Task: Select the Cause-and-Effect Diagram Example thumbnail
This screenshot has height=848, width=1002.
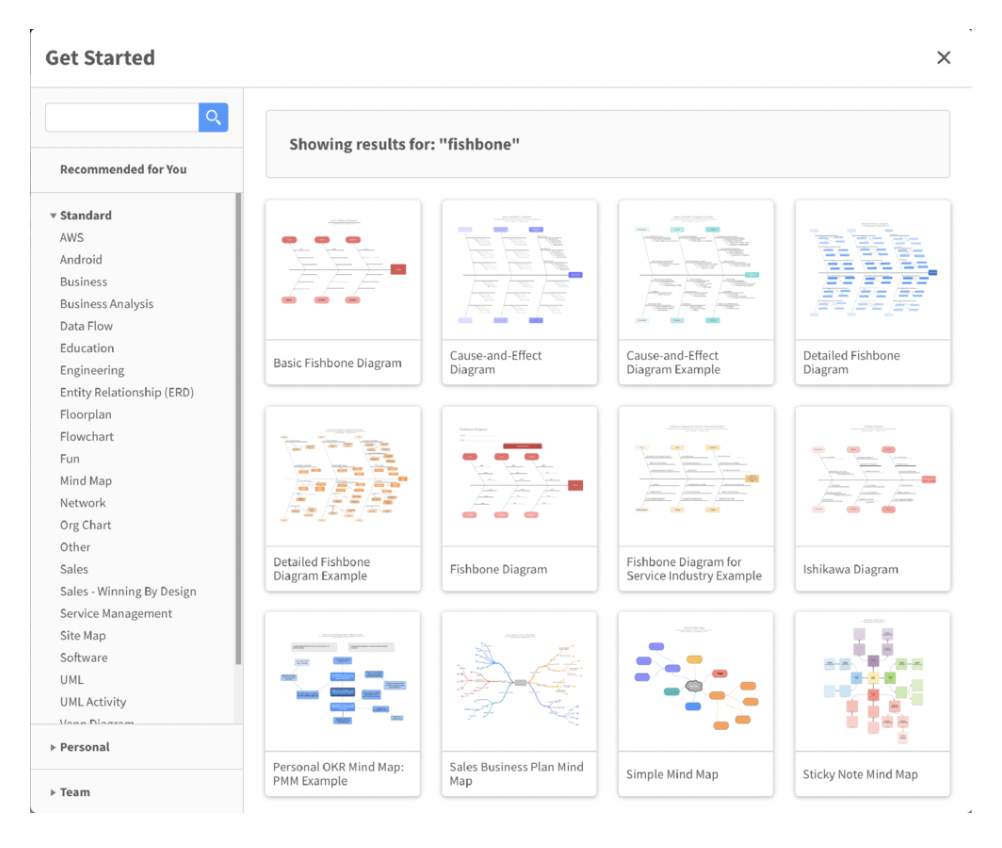Action: (x=696, y=271)
